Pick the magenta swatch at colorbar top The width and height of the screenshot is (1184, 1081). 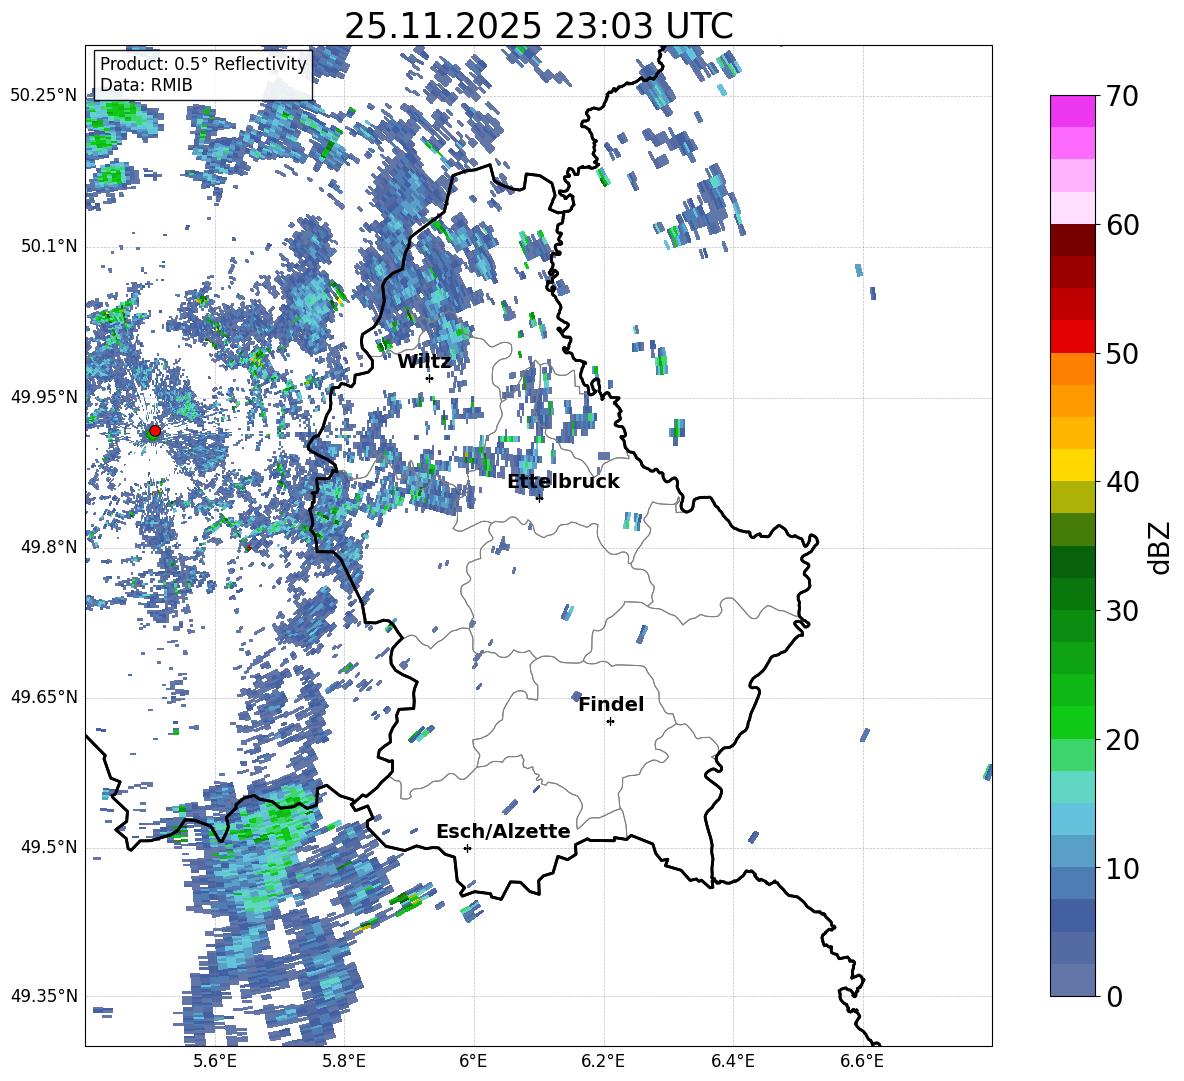pos(1072,111)
